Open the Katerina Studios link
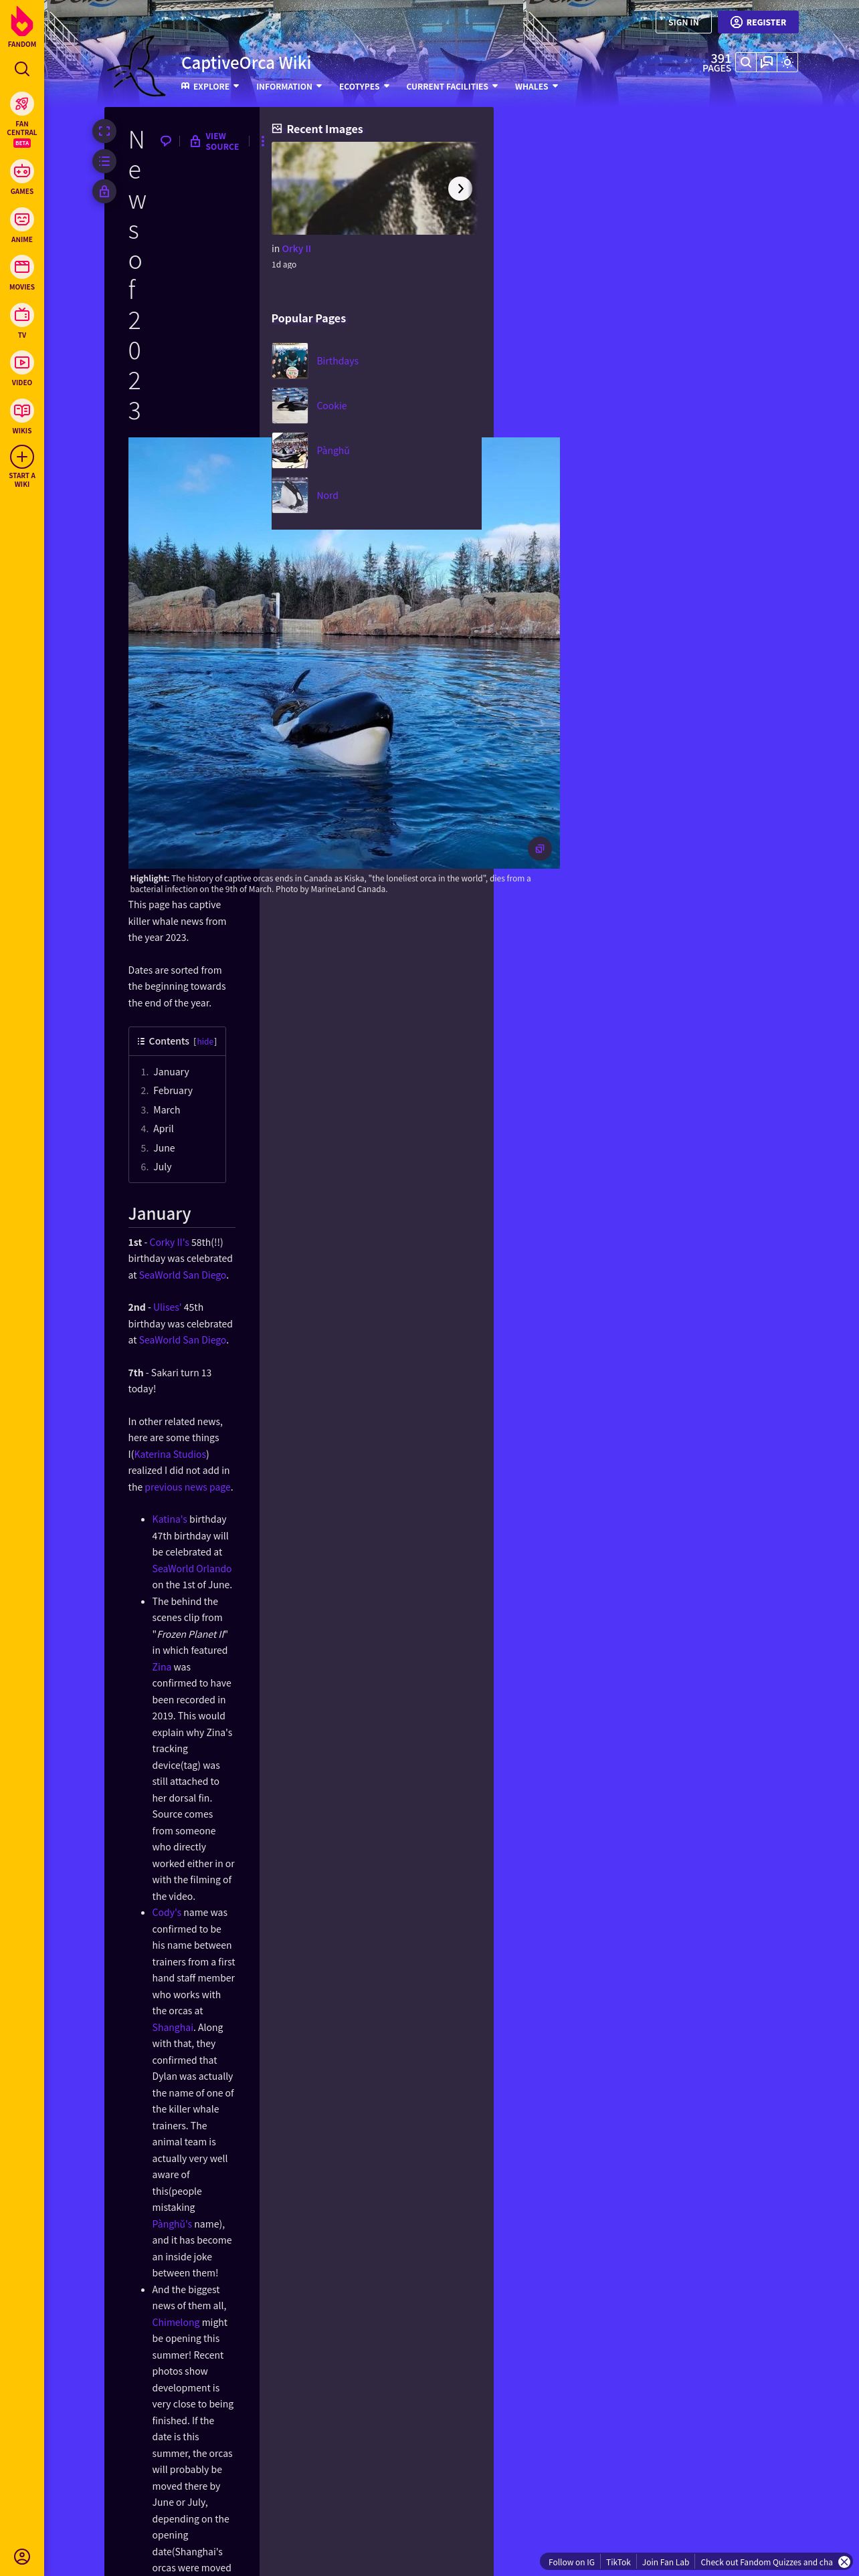Viewport: 859px width, 2576px height. [170, 1454]
